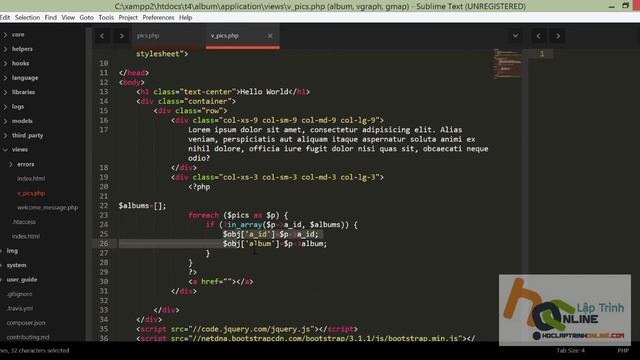The height and width of the screenshot is (360, 640).
Task: Select the v_pics.php tab
Action: [225, 36]
